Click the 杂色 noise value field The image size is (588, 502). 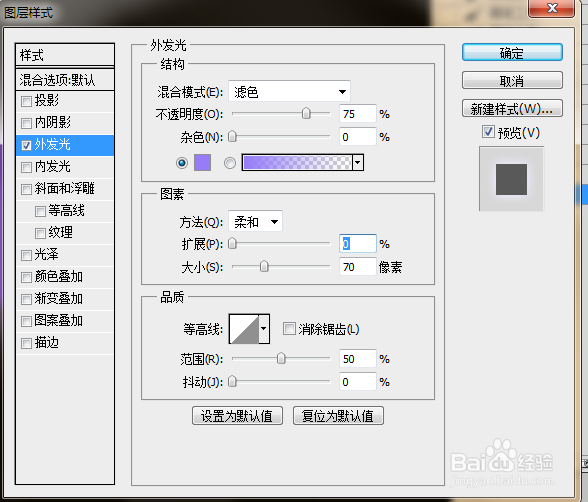[358, 137]
